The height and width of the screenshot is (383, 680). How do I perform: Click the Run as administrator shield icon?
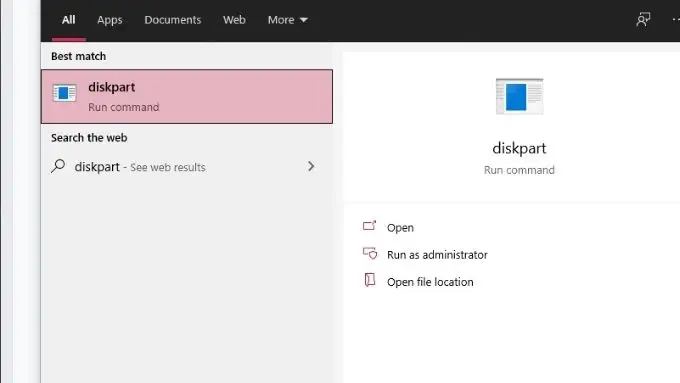(370, 253)
